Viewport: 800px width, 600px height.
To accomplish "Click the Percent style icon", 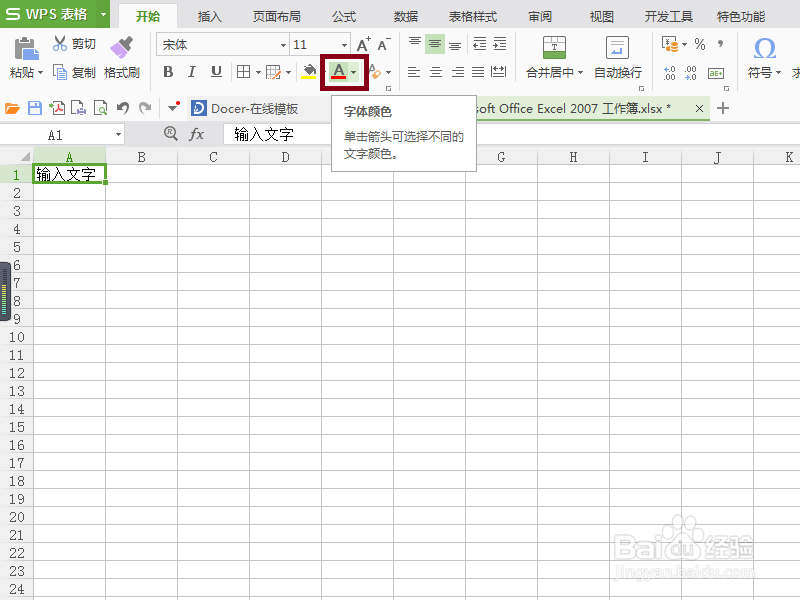I will tap(698, 45).
